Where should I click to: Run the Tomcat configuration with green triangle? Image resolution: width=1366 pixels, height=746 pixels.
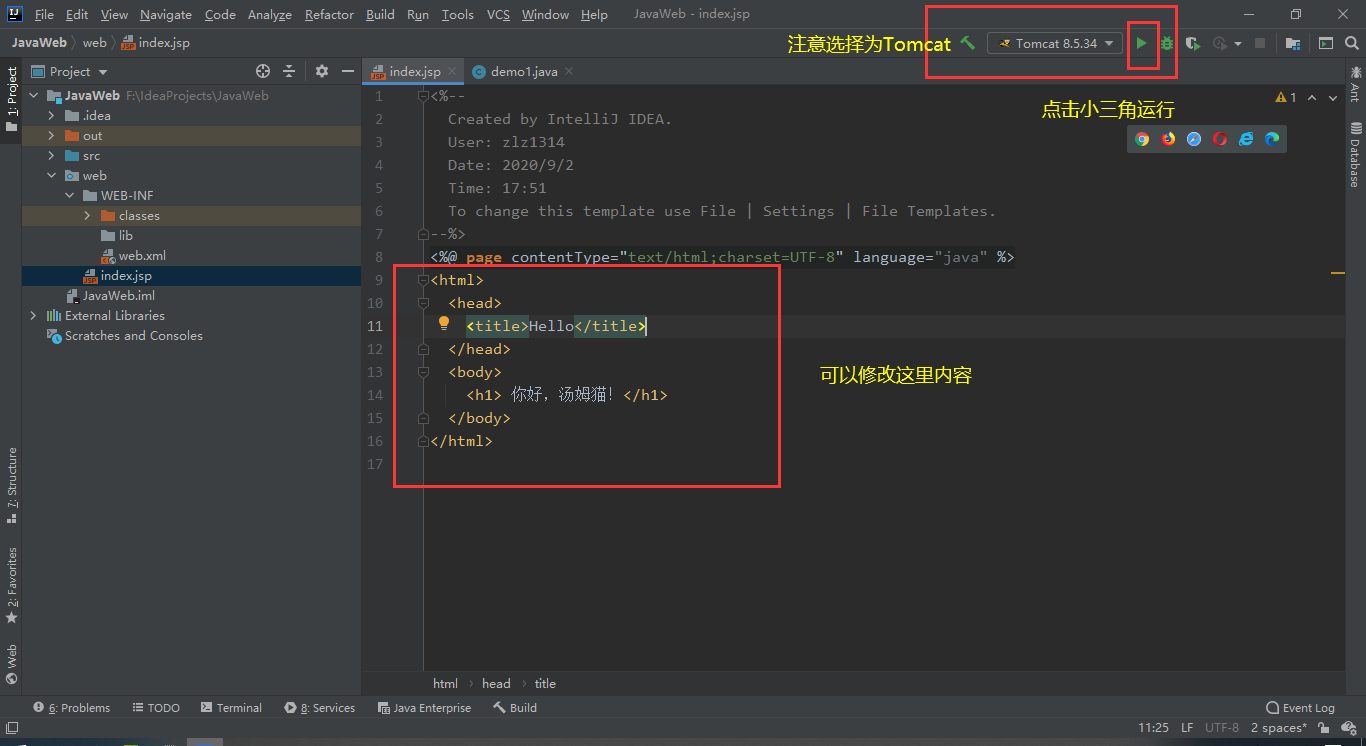tap(1141, 43)
